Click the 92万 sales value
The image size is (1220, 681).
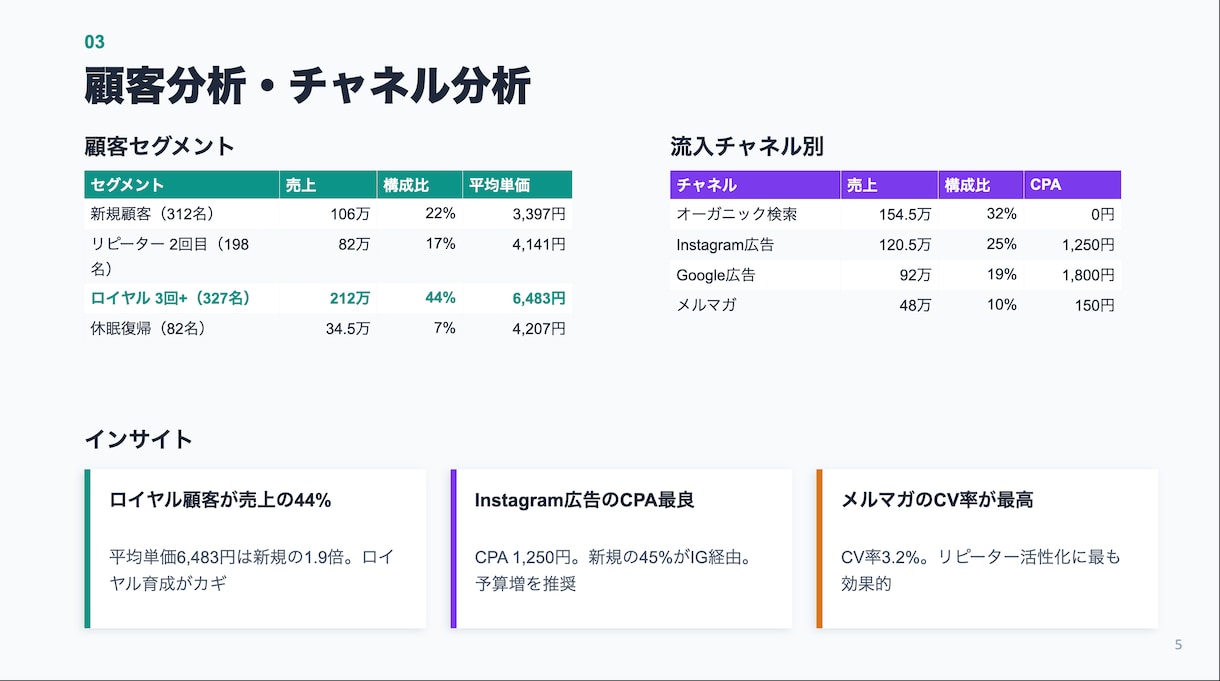tap(916, 275)
